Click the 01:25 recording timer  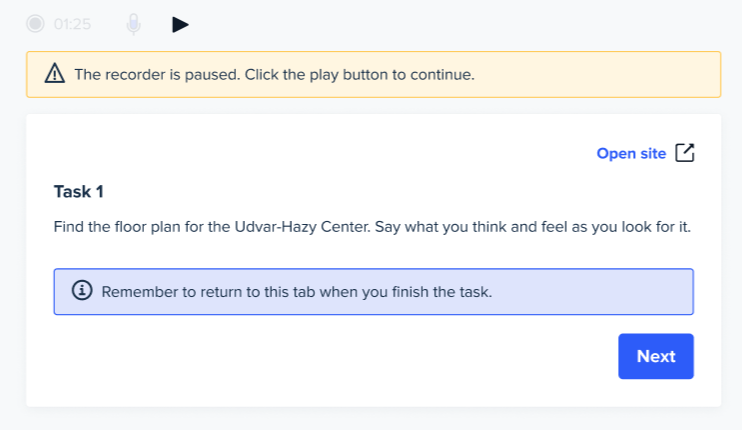[x=72, y=24]
